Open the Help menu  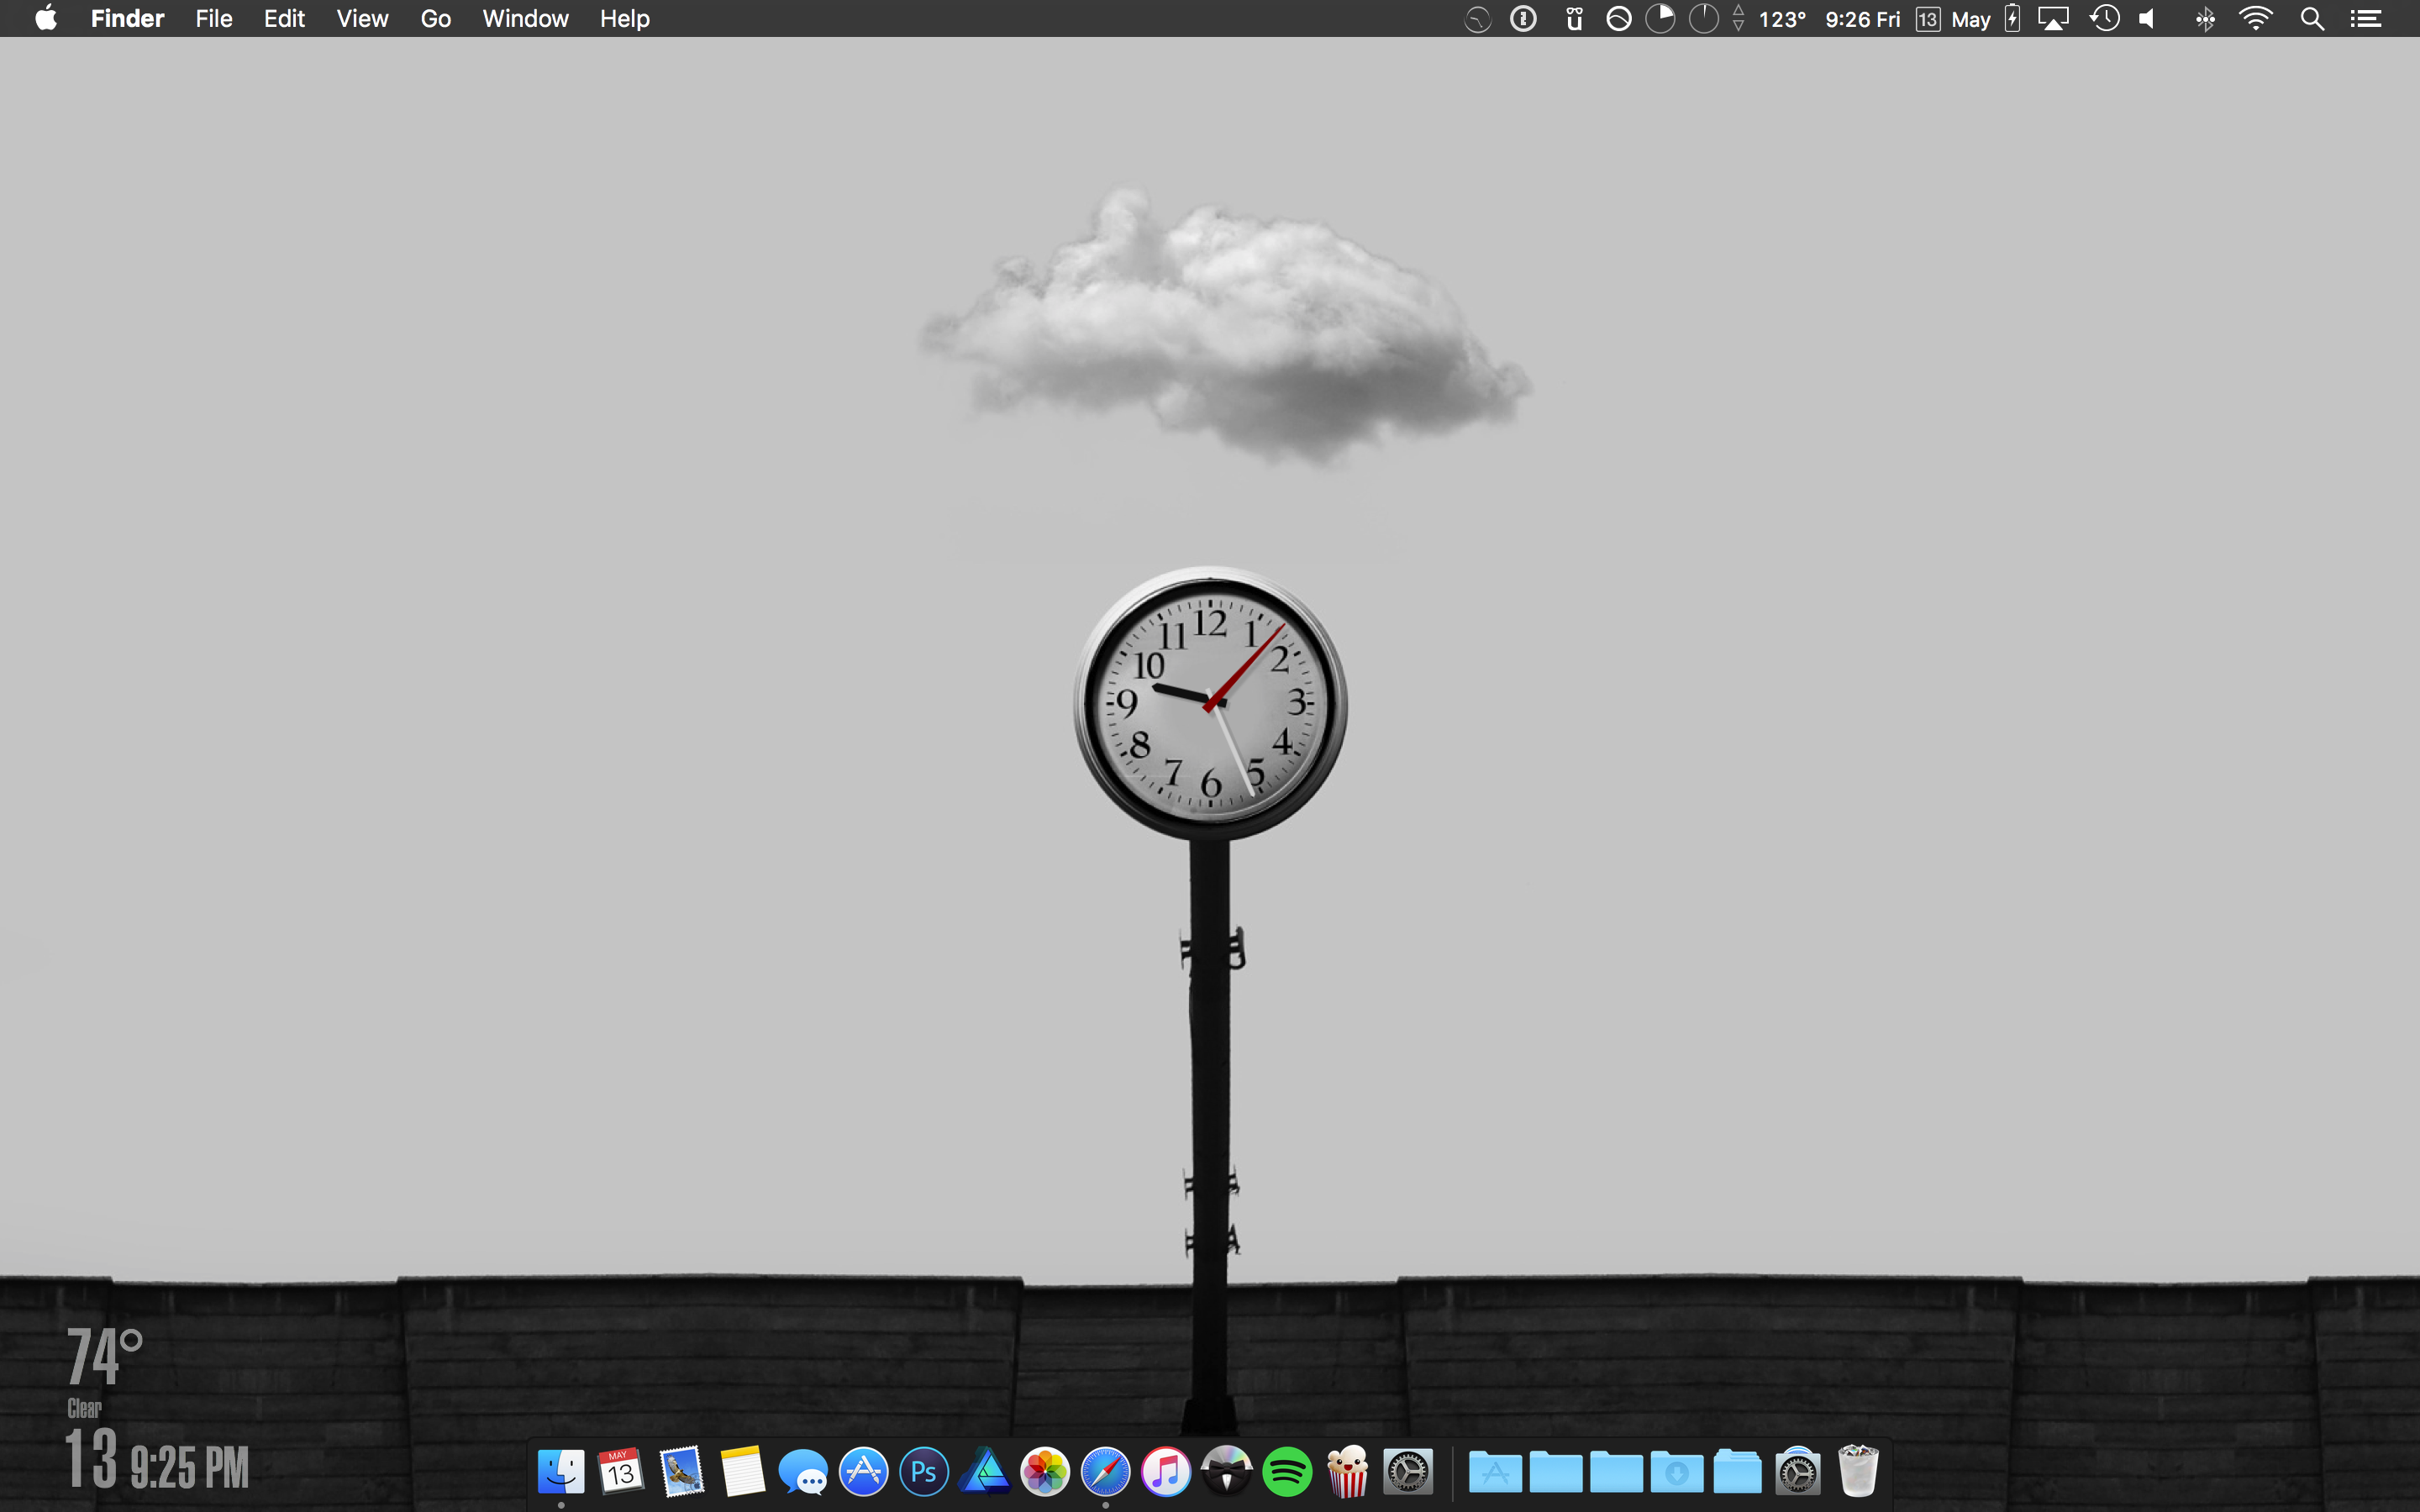coord(625,19)
